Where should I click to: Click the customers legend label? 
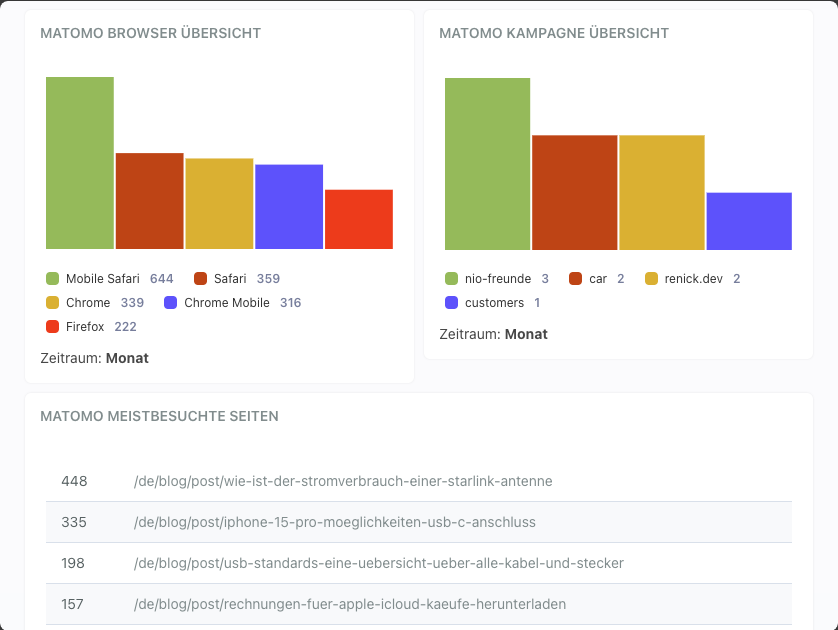point(494,302)
